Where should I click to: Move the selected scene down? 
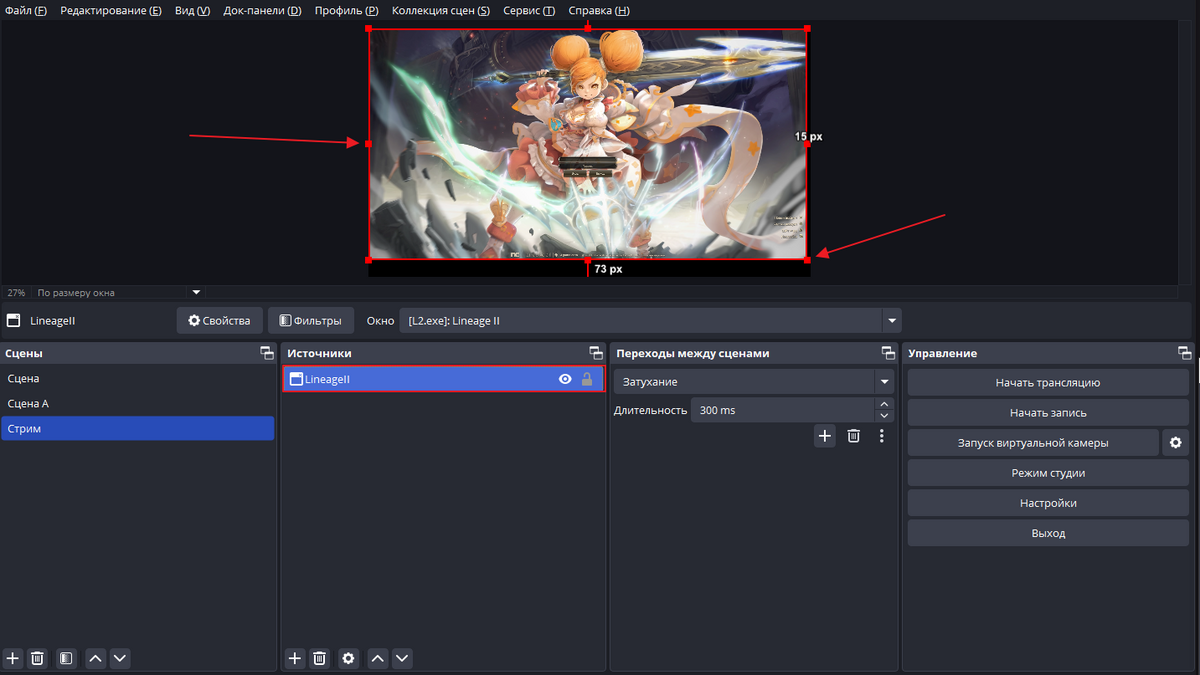(120, 658)
